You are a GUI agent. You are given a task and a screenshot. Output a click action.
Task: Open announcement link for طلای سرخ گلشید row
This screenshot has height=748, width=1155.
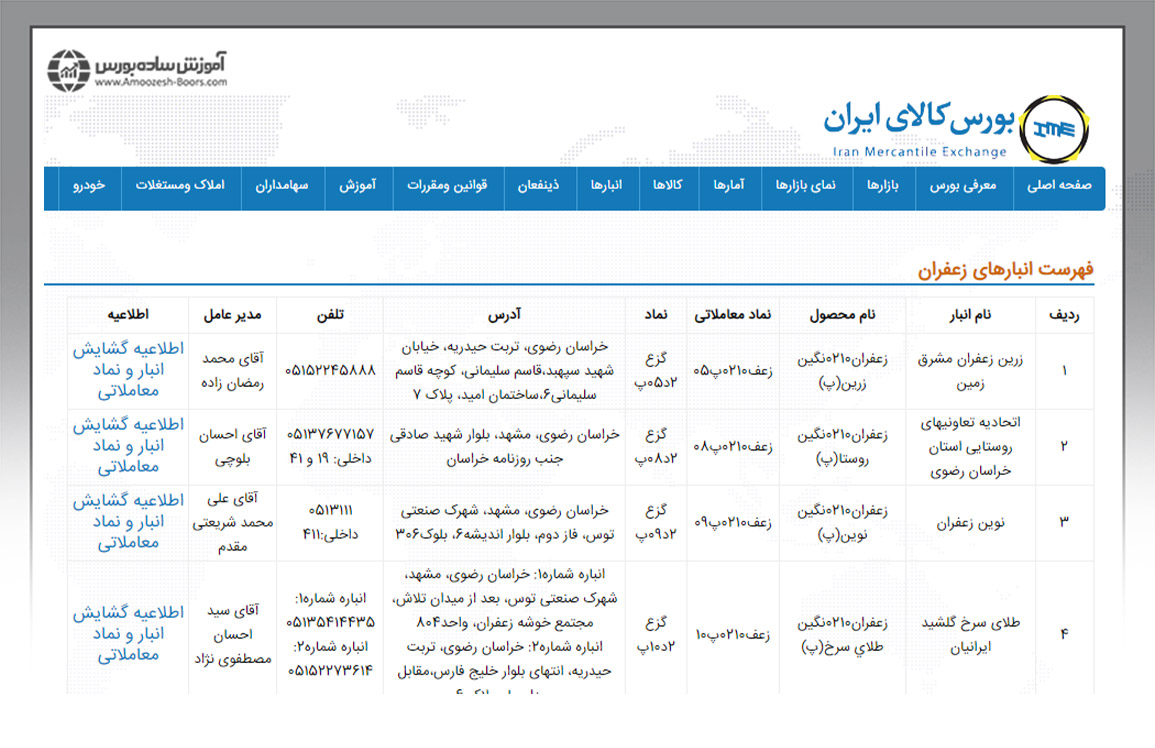(x=128, y=634)
